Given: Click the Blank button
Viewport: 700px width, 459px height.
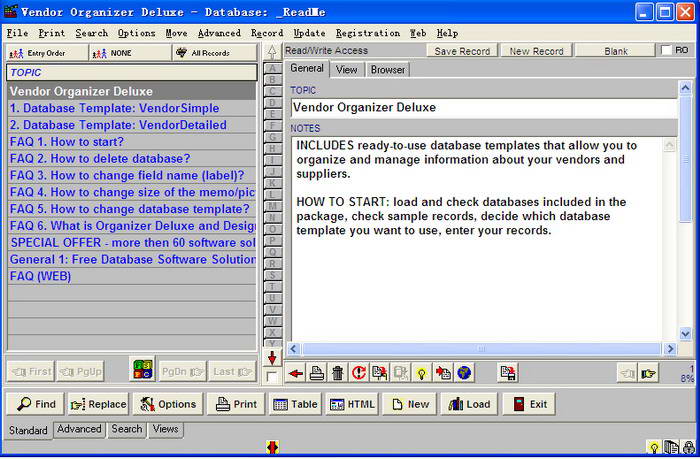Looking at the screenshot, I should [616, 51].
